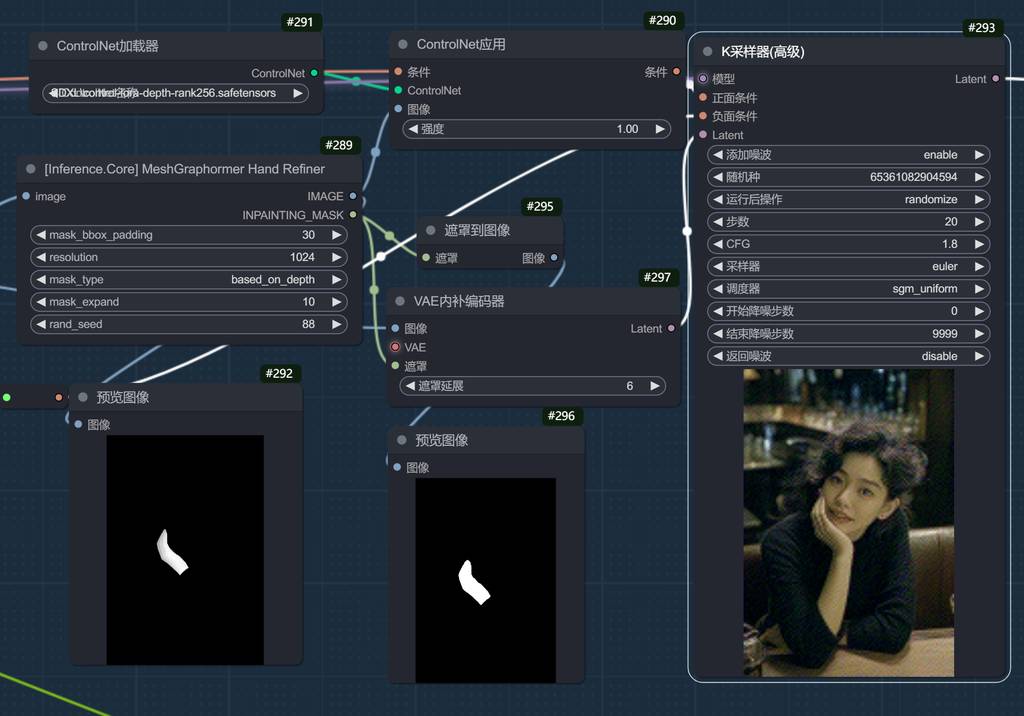Click the INPAINTING_MASK output socket
The width and height of the screenshot is (1024, 716).
[353, 215]
